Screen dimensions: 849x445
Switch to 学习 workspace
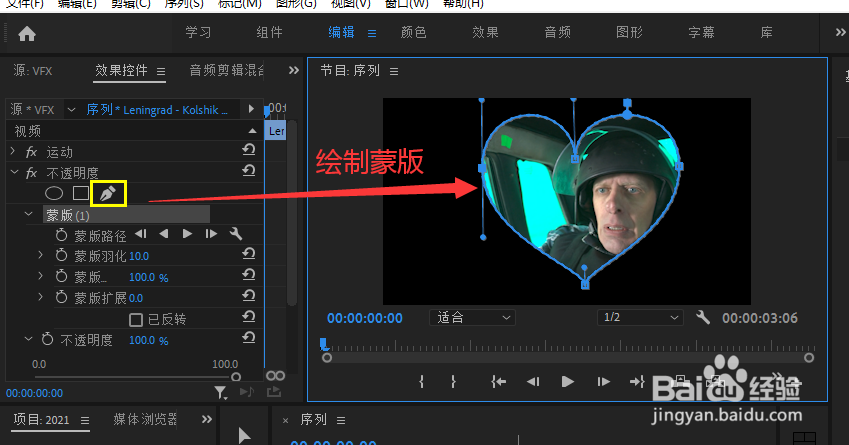click(x=198, y=32)
